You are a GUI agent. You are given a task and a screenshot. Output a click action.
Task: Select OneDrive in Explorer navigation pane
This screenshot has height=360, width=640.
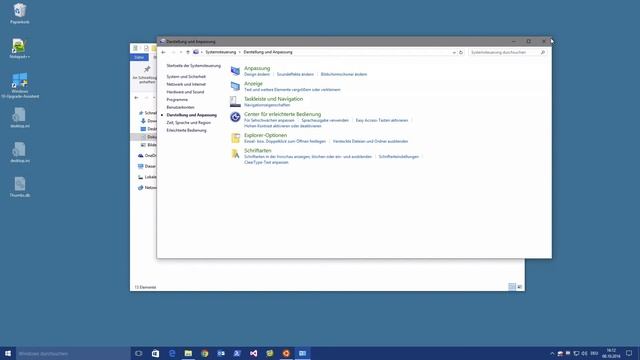point(147,156)
